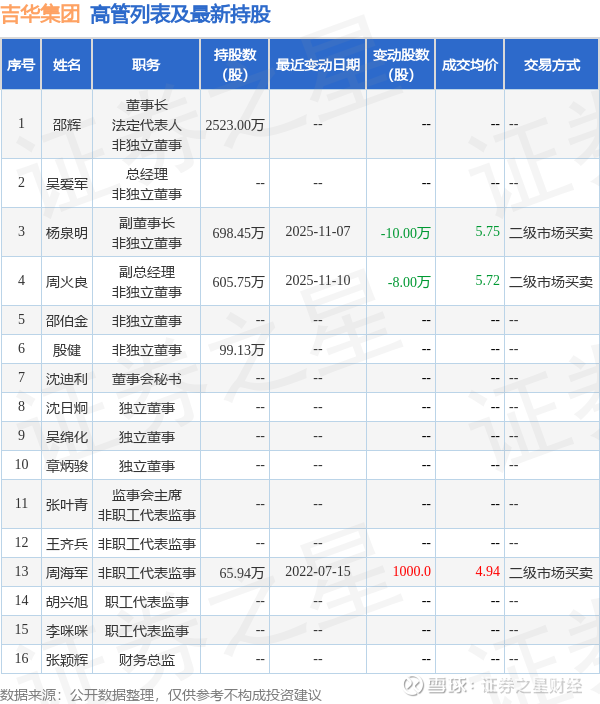Click the -8.00万 change value

click(409, 282)
